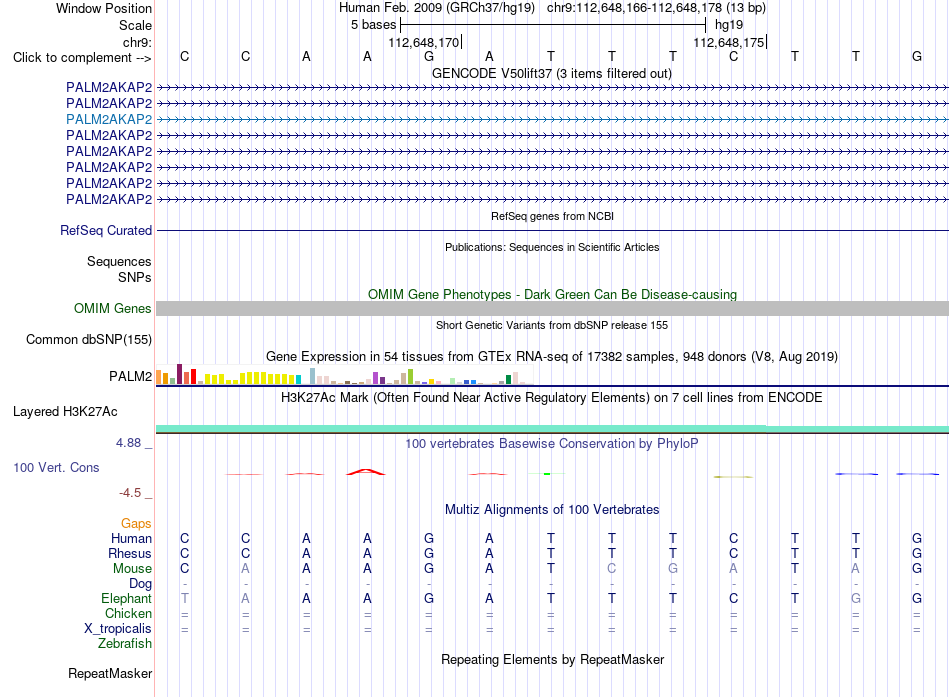Open GENCODE V50lift37 track title
950x697 pixels.
[x=551, y=73]
